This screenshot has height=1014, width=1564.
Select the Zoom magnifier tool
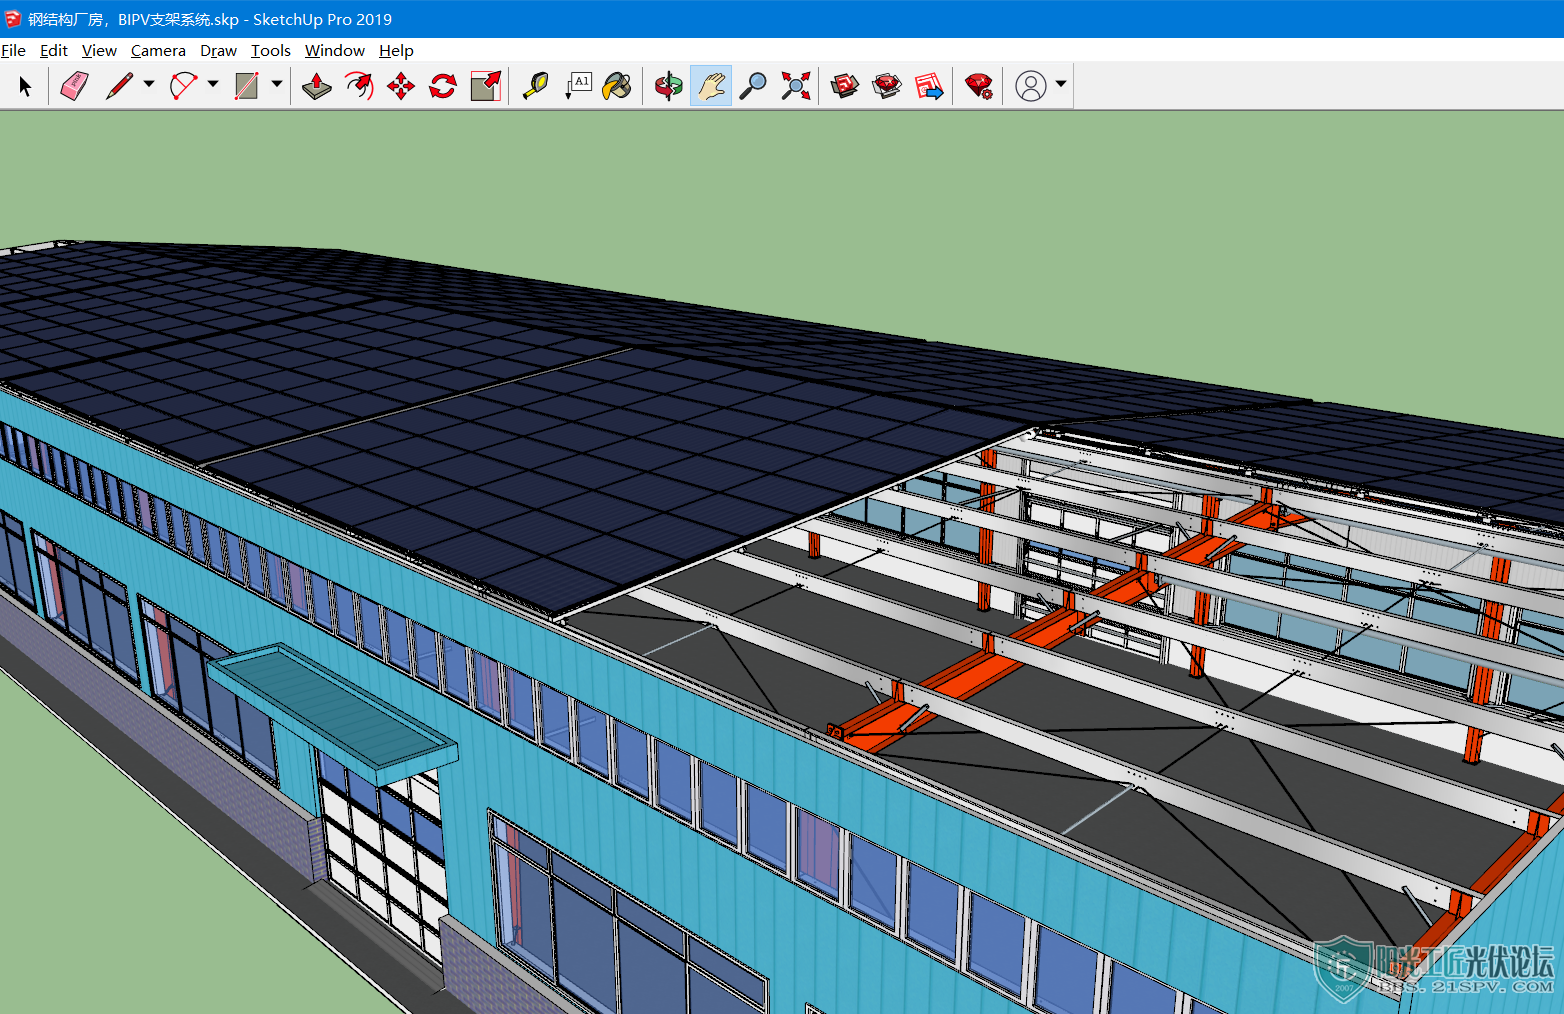point(753,86)
